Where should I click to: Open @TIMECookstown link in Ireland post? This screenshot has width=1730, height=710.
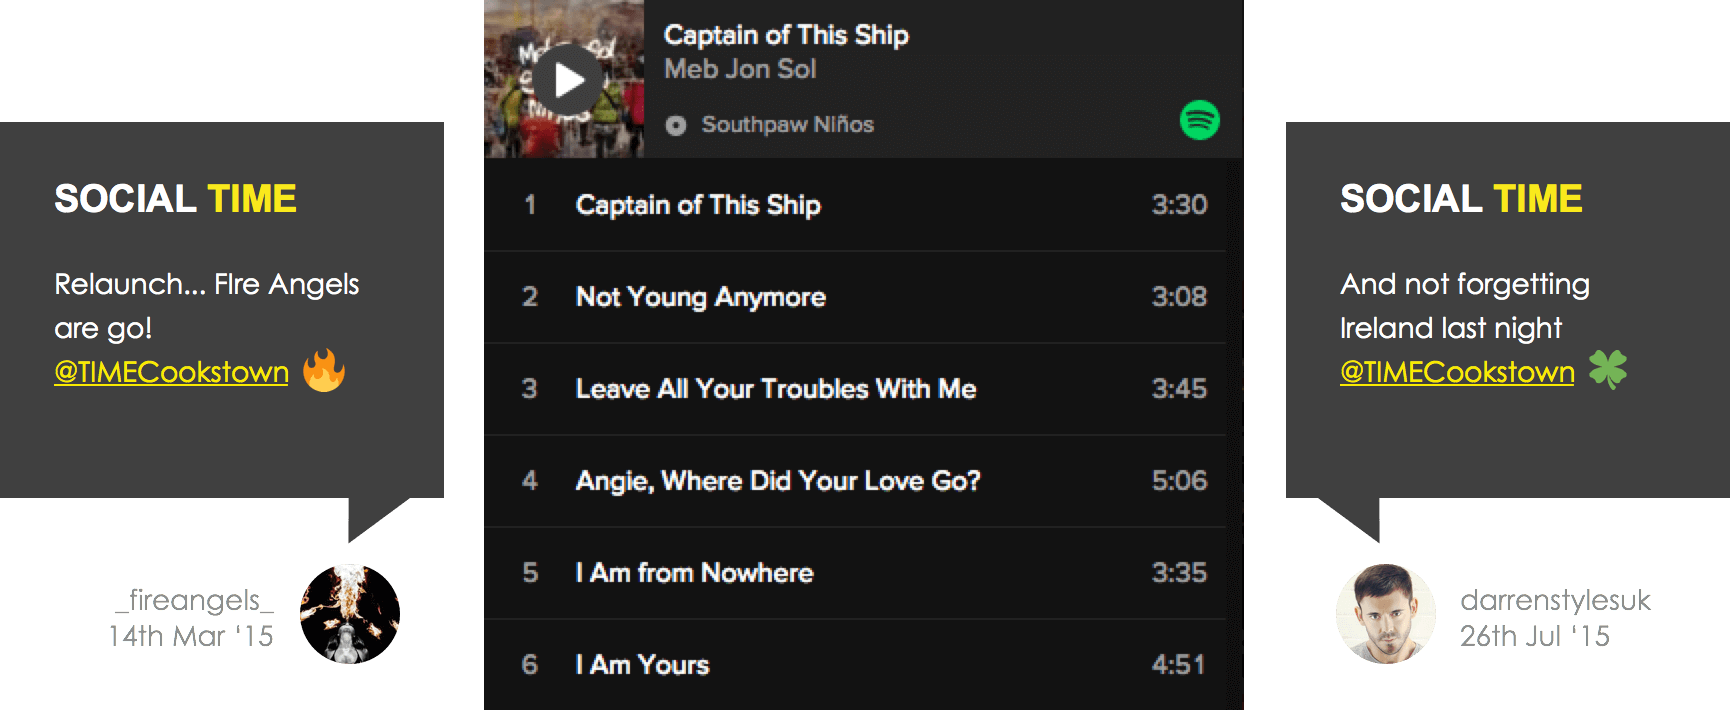coord(1457,372)
